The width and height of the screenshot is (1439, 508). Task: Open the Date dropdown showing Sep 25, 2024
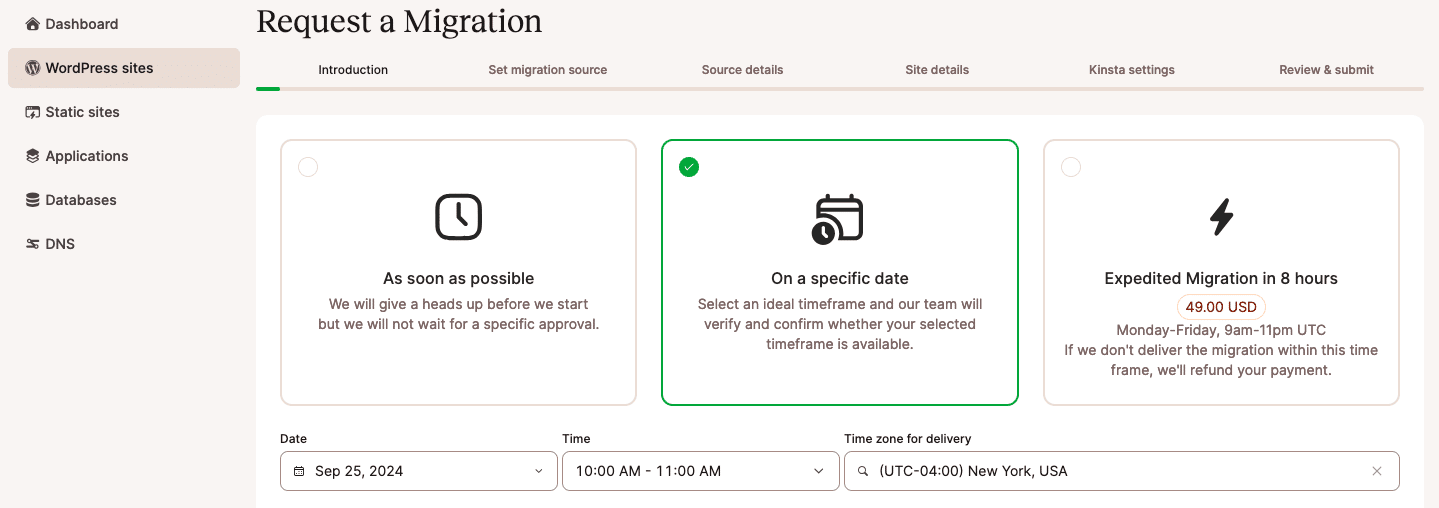[x=418, y=471]
